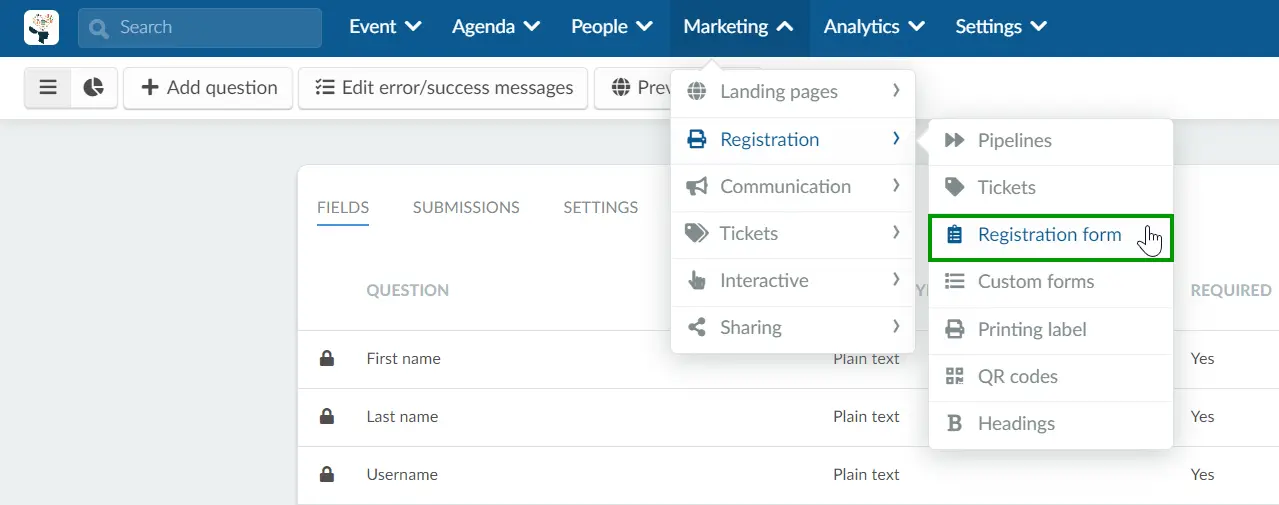The image size is (1279, 505).
Task: Select the Registration form menu item
Action: (x=1050, y=236)
